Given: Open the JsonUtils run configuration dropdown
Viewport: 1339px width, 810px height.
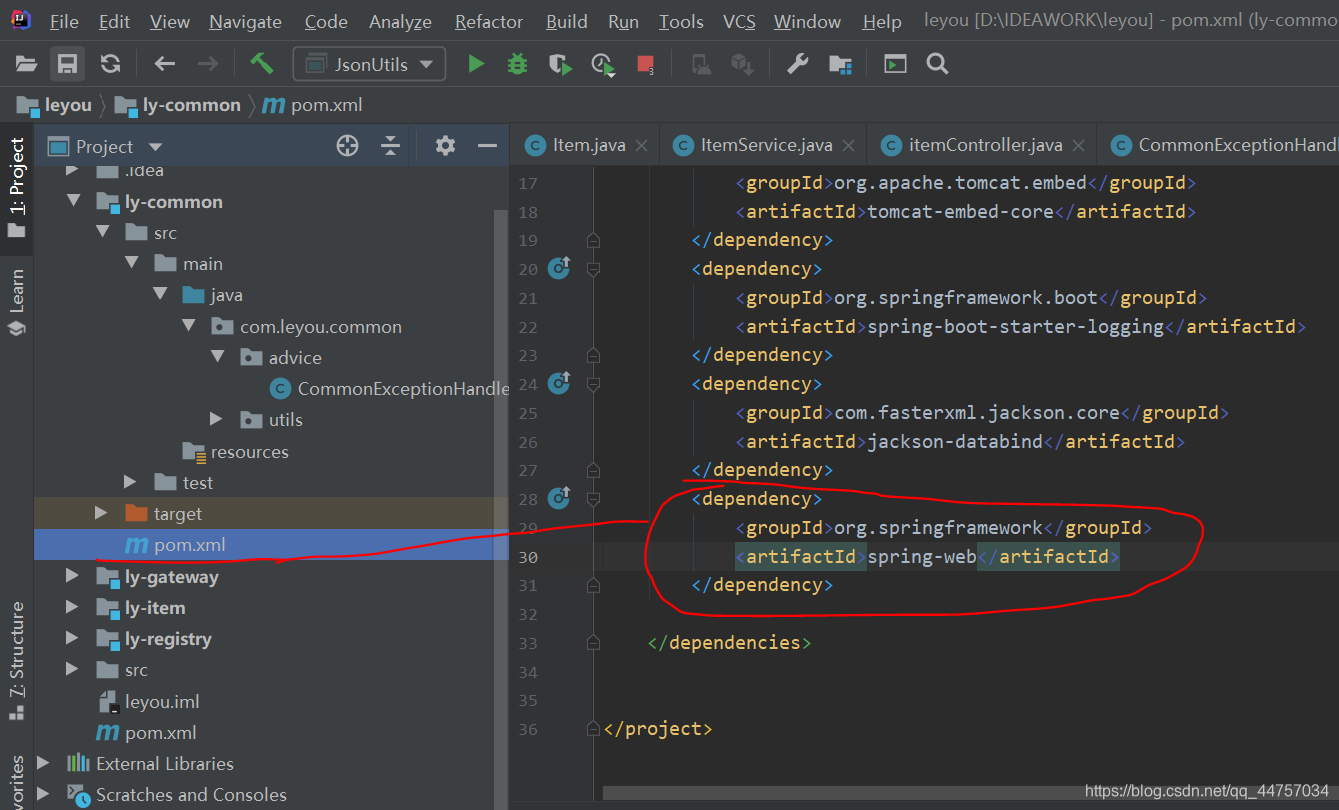Looking at the screenshot, I should pos(369,64).
